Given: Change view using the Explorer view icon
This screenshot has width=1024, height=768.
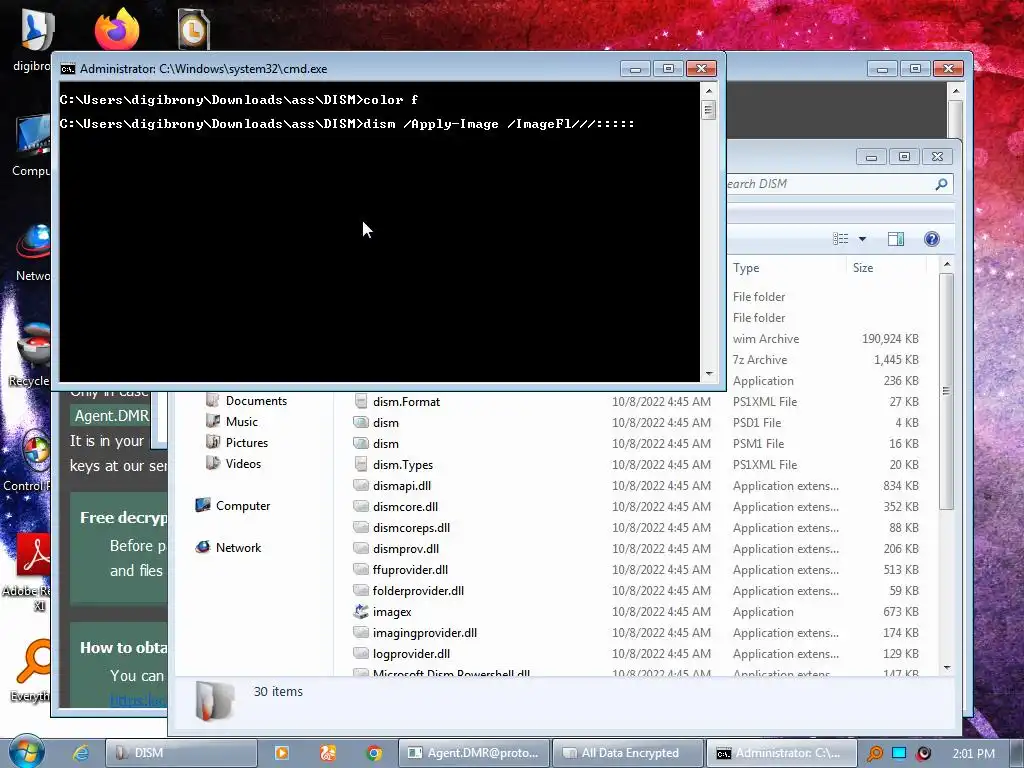Looking at the screenshot, I should 840,239.
